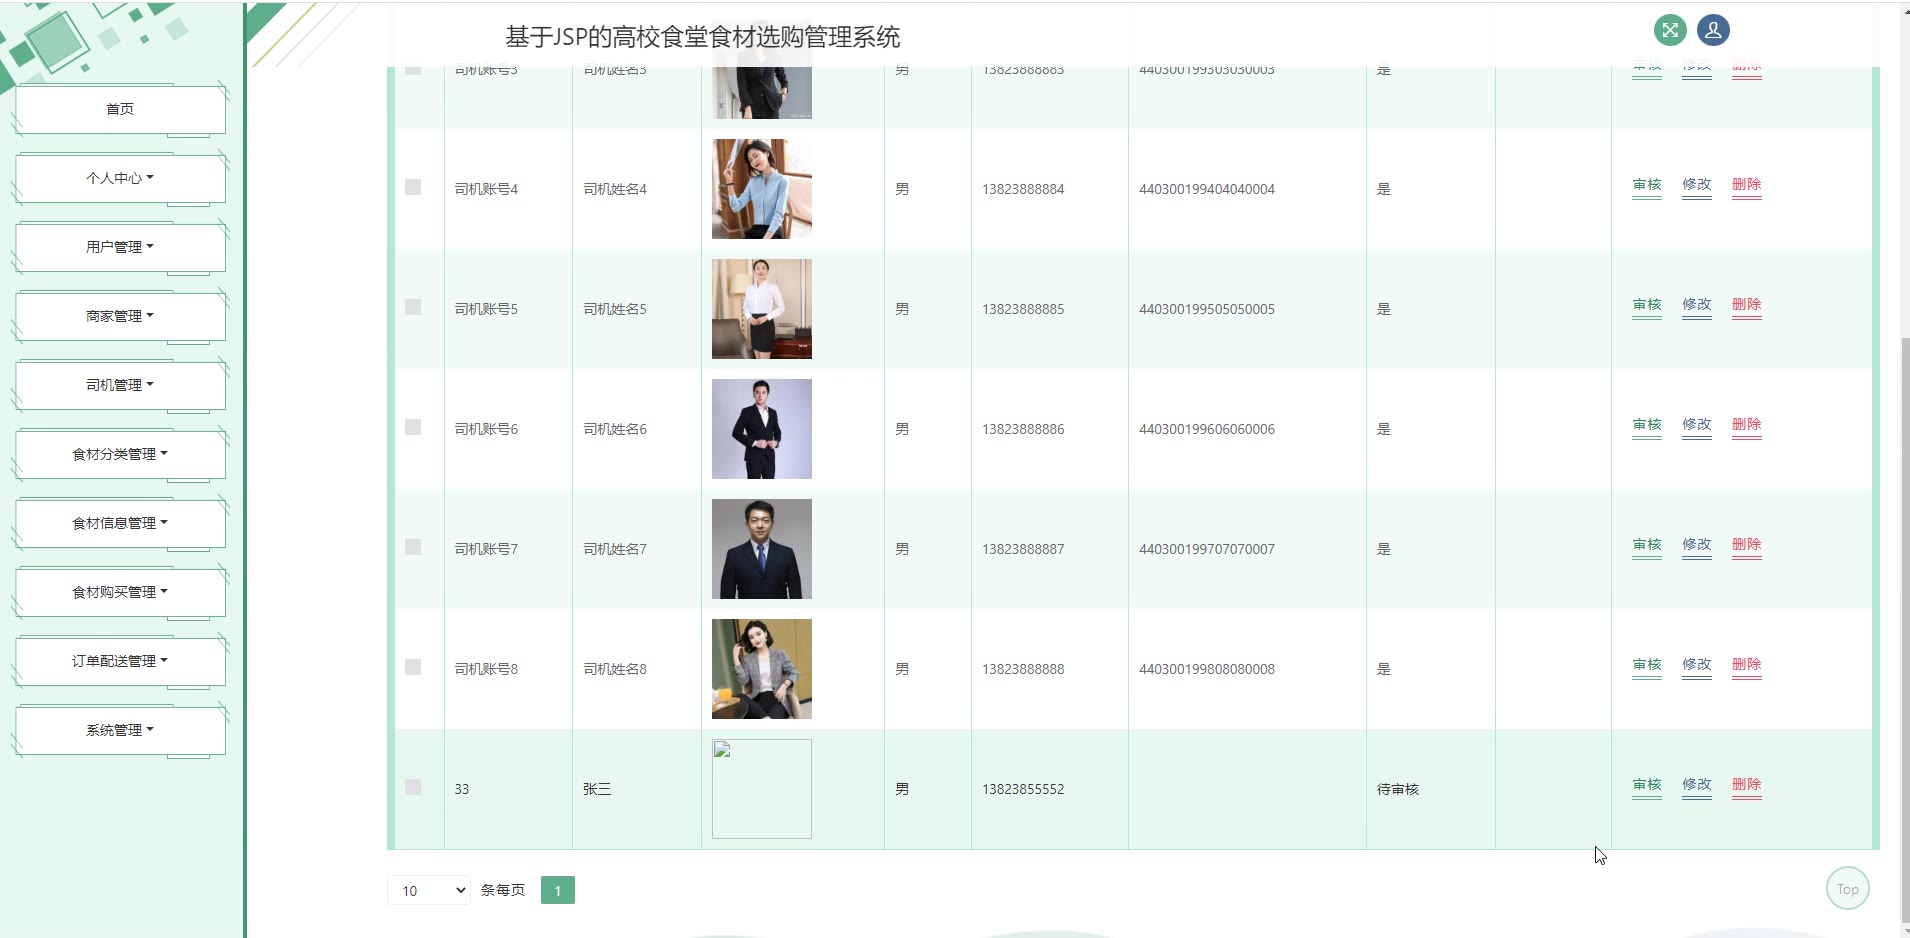This screenshot has height=938, width=1910.
Task: Click 审核 for 司机账号5
Action: pyautogui.click(x=1647, y=305)
